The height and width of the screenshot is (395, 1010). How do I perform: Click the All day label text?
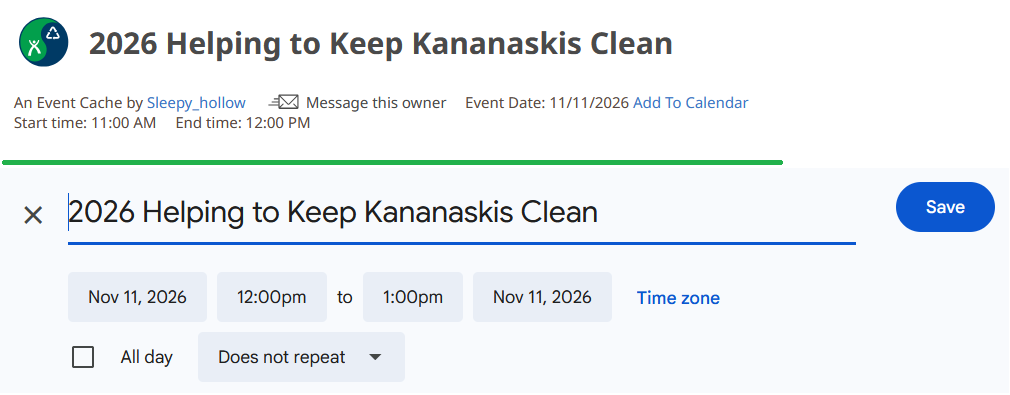[x=146, y=357]
